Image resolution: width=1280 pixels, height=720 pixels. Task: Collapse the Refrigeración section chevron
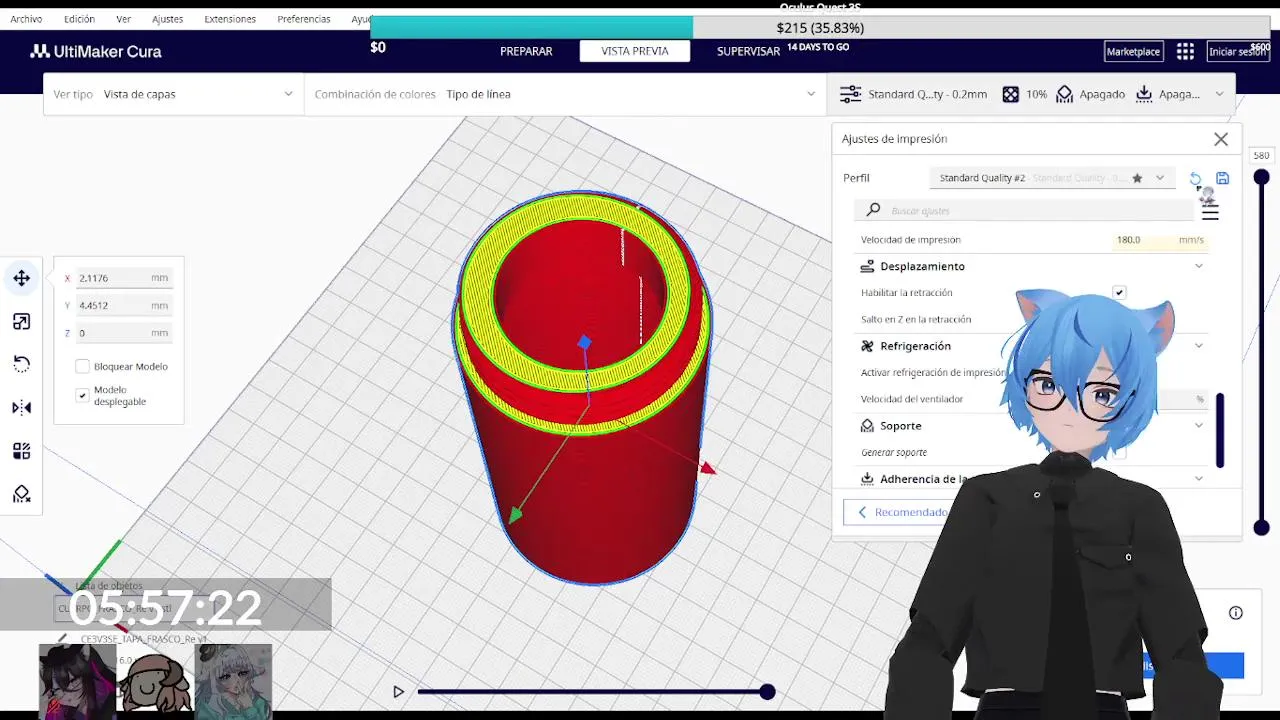(1199, 346)
